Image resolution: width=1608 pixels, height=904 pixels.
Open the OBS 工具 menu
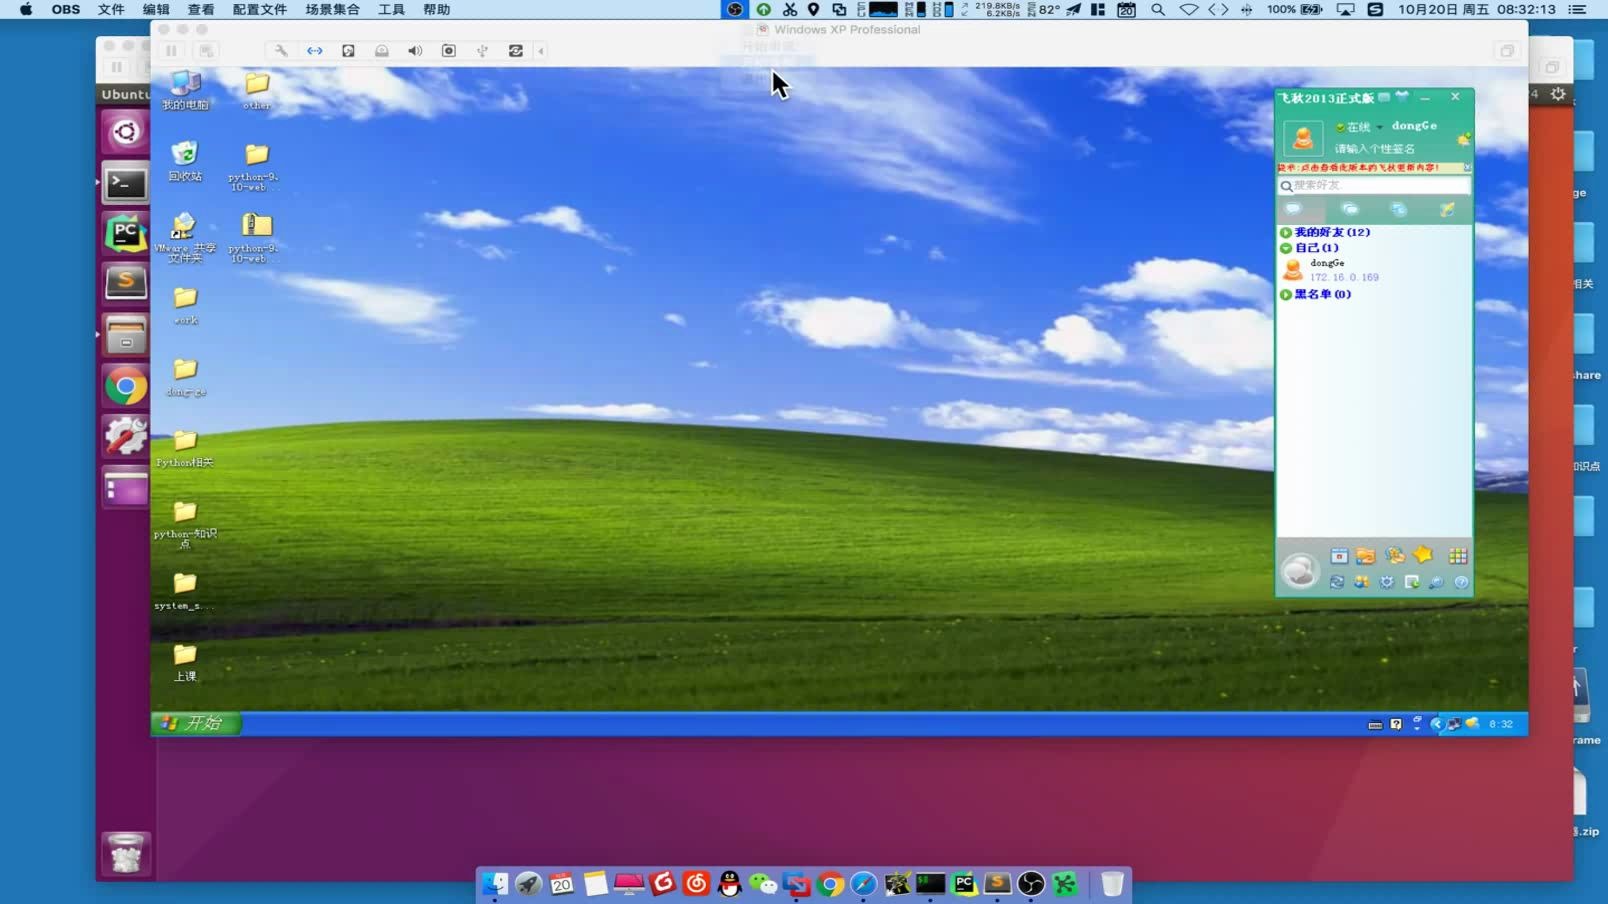(391, 9)
